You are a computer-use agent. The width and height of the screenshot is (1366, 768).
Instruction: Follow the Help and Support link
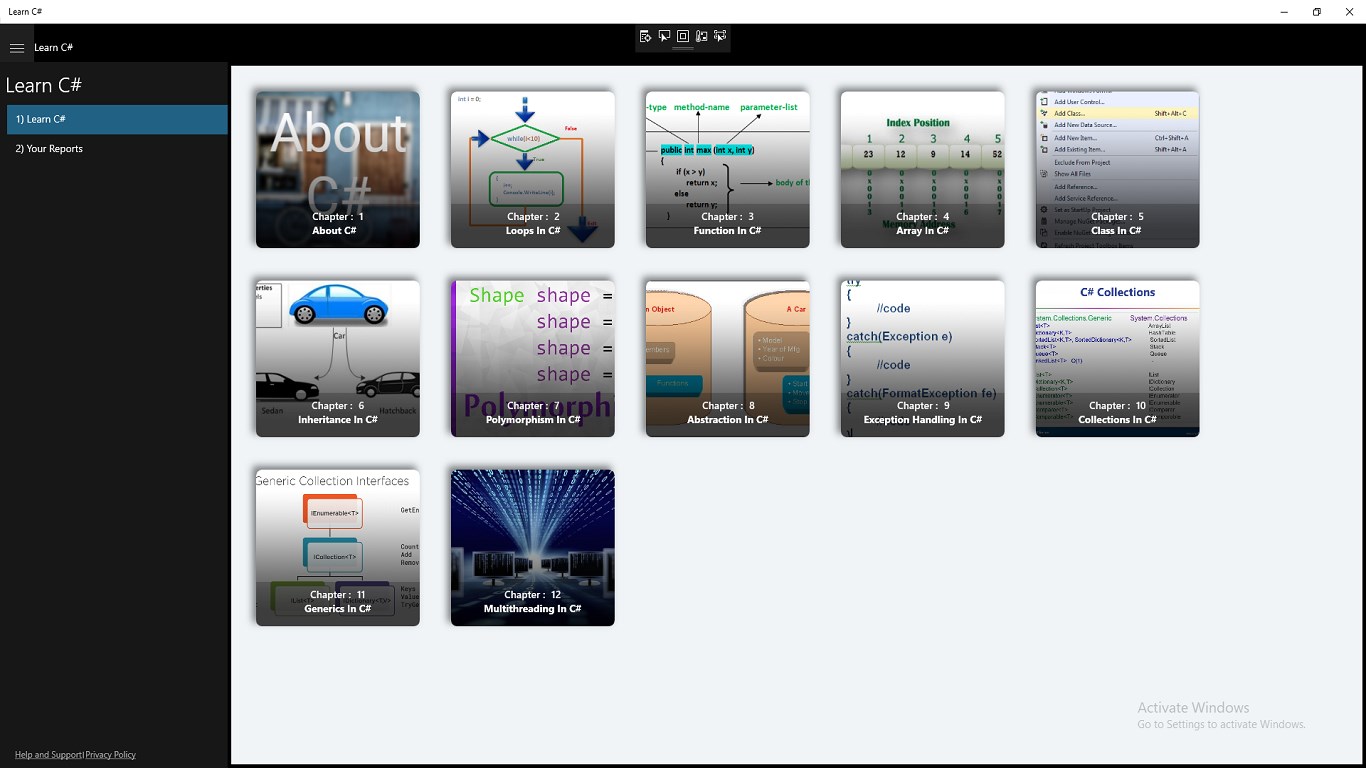point(49,755)
